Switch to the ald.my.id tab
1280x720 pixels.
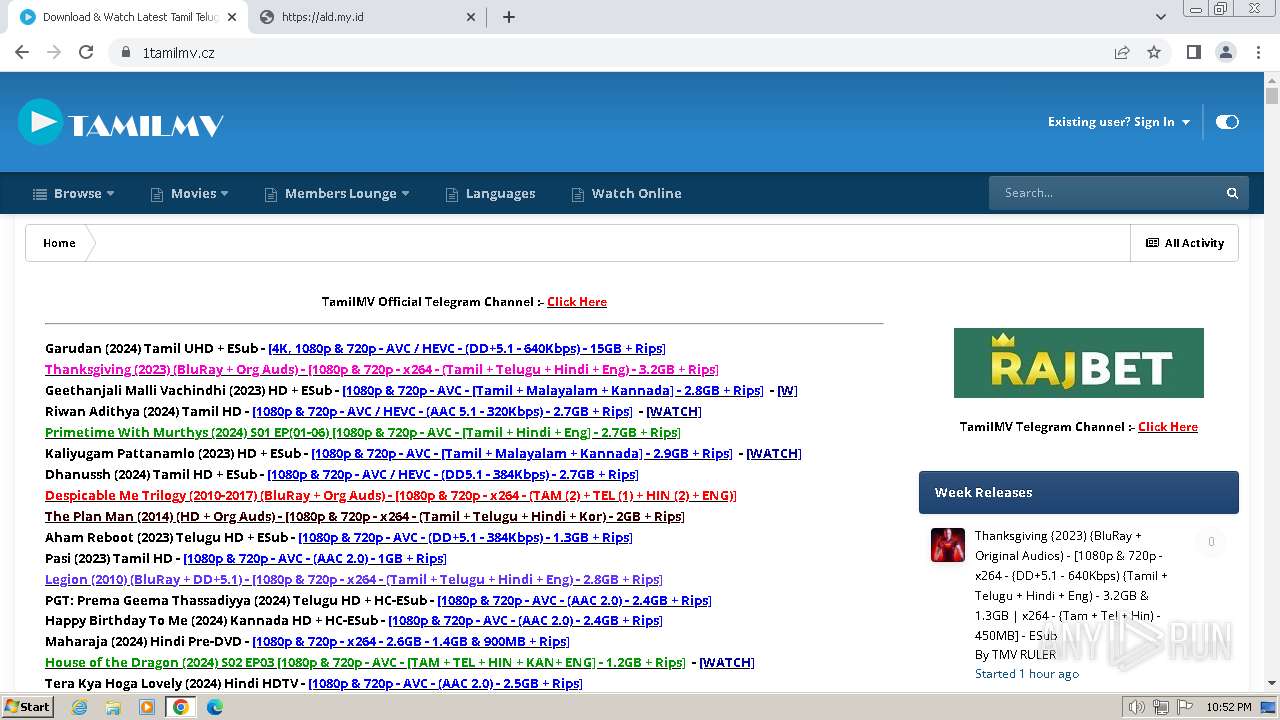[x=363, y=17]
